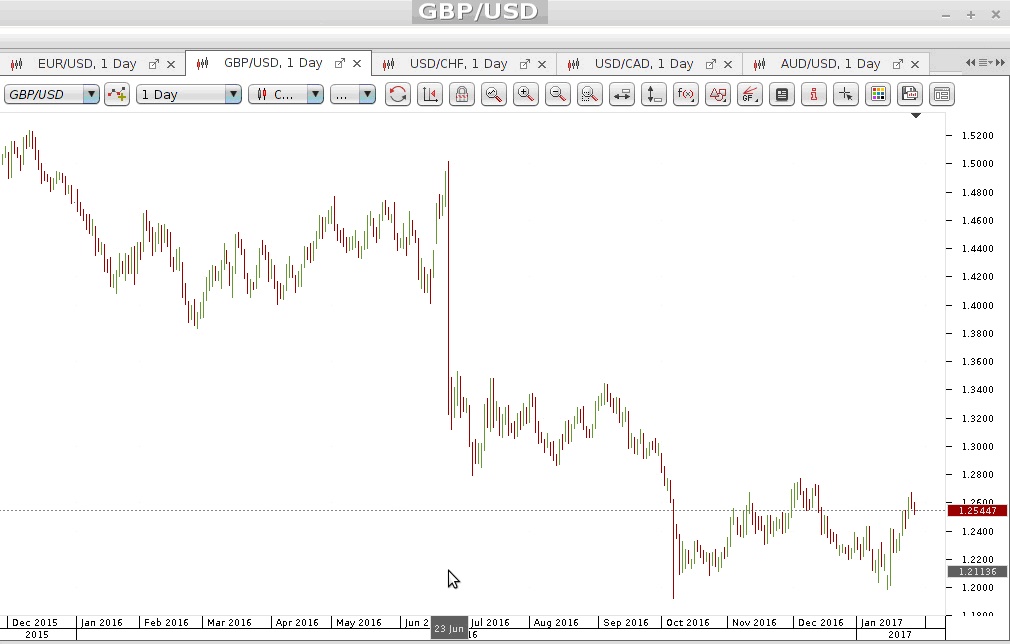The image size is (1010, 644).
Task: Click the zoom in magnifier icon
Action: click(x=525, y=94)
